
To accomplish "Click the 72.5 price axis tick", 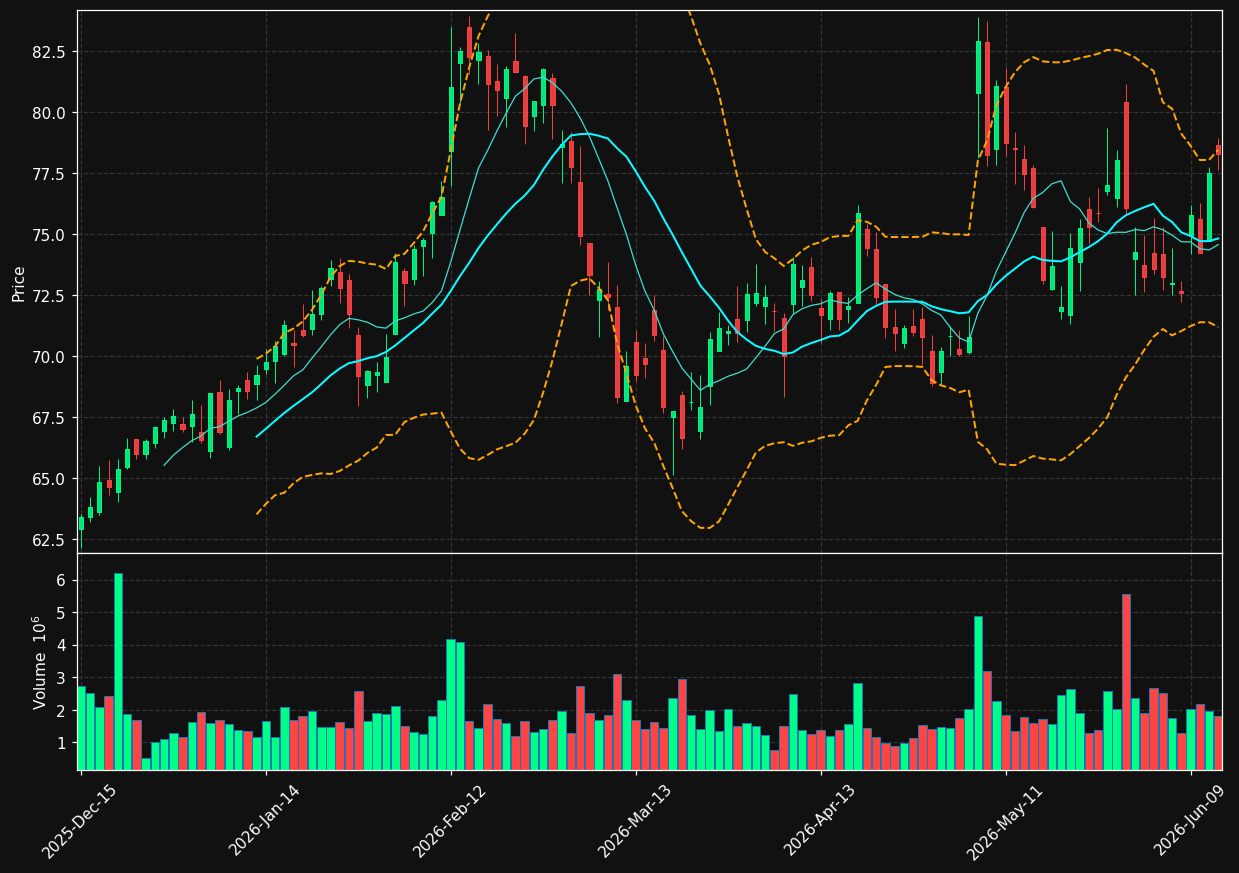I will click(50, 296).
